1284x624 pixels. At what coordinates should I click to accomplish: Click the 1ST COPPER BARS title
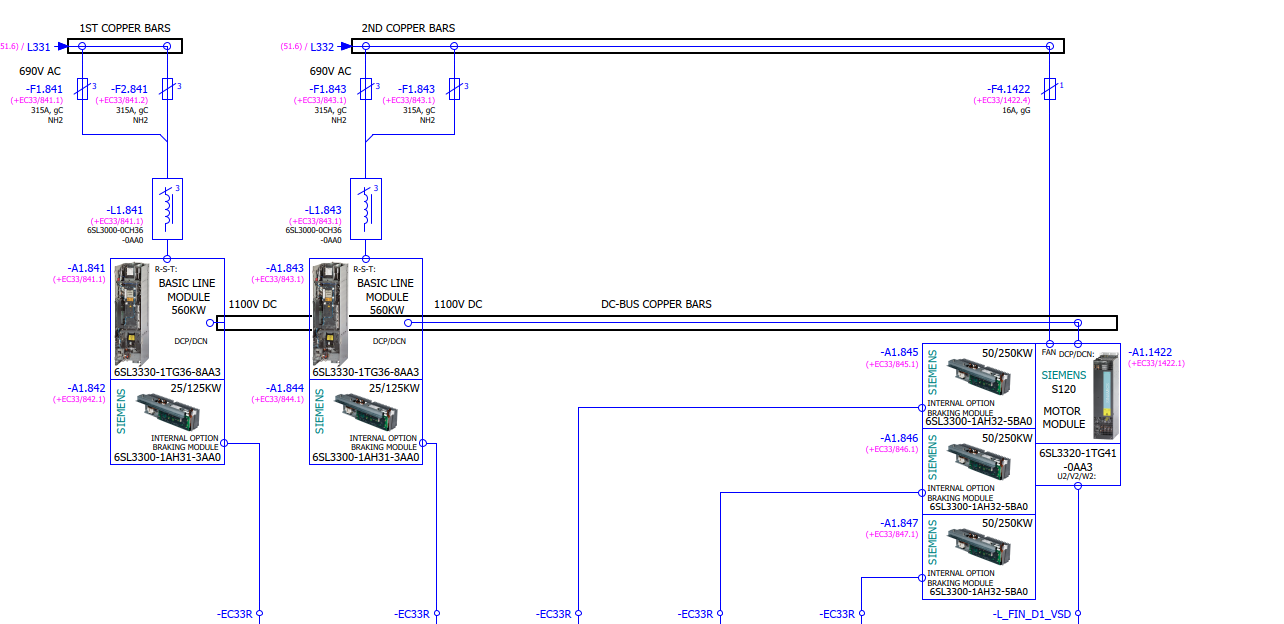pyautogui.click(x=125, y=28)
